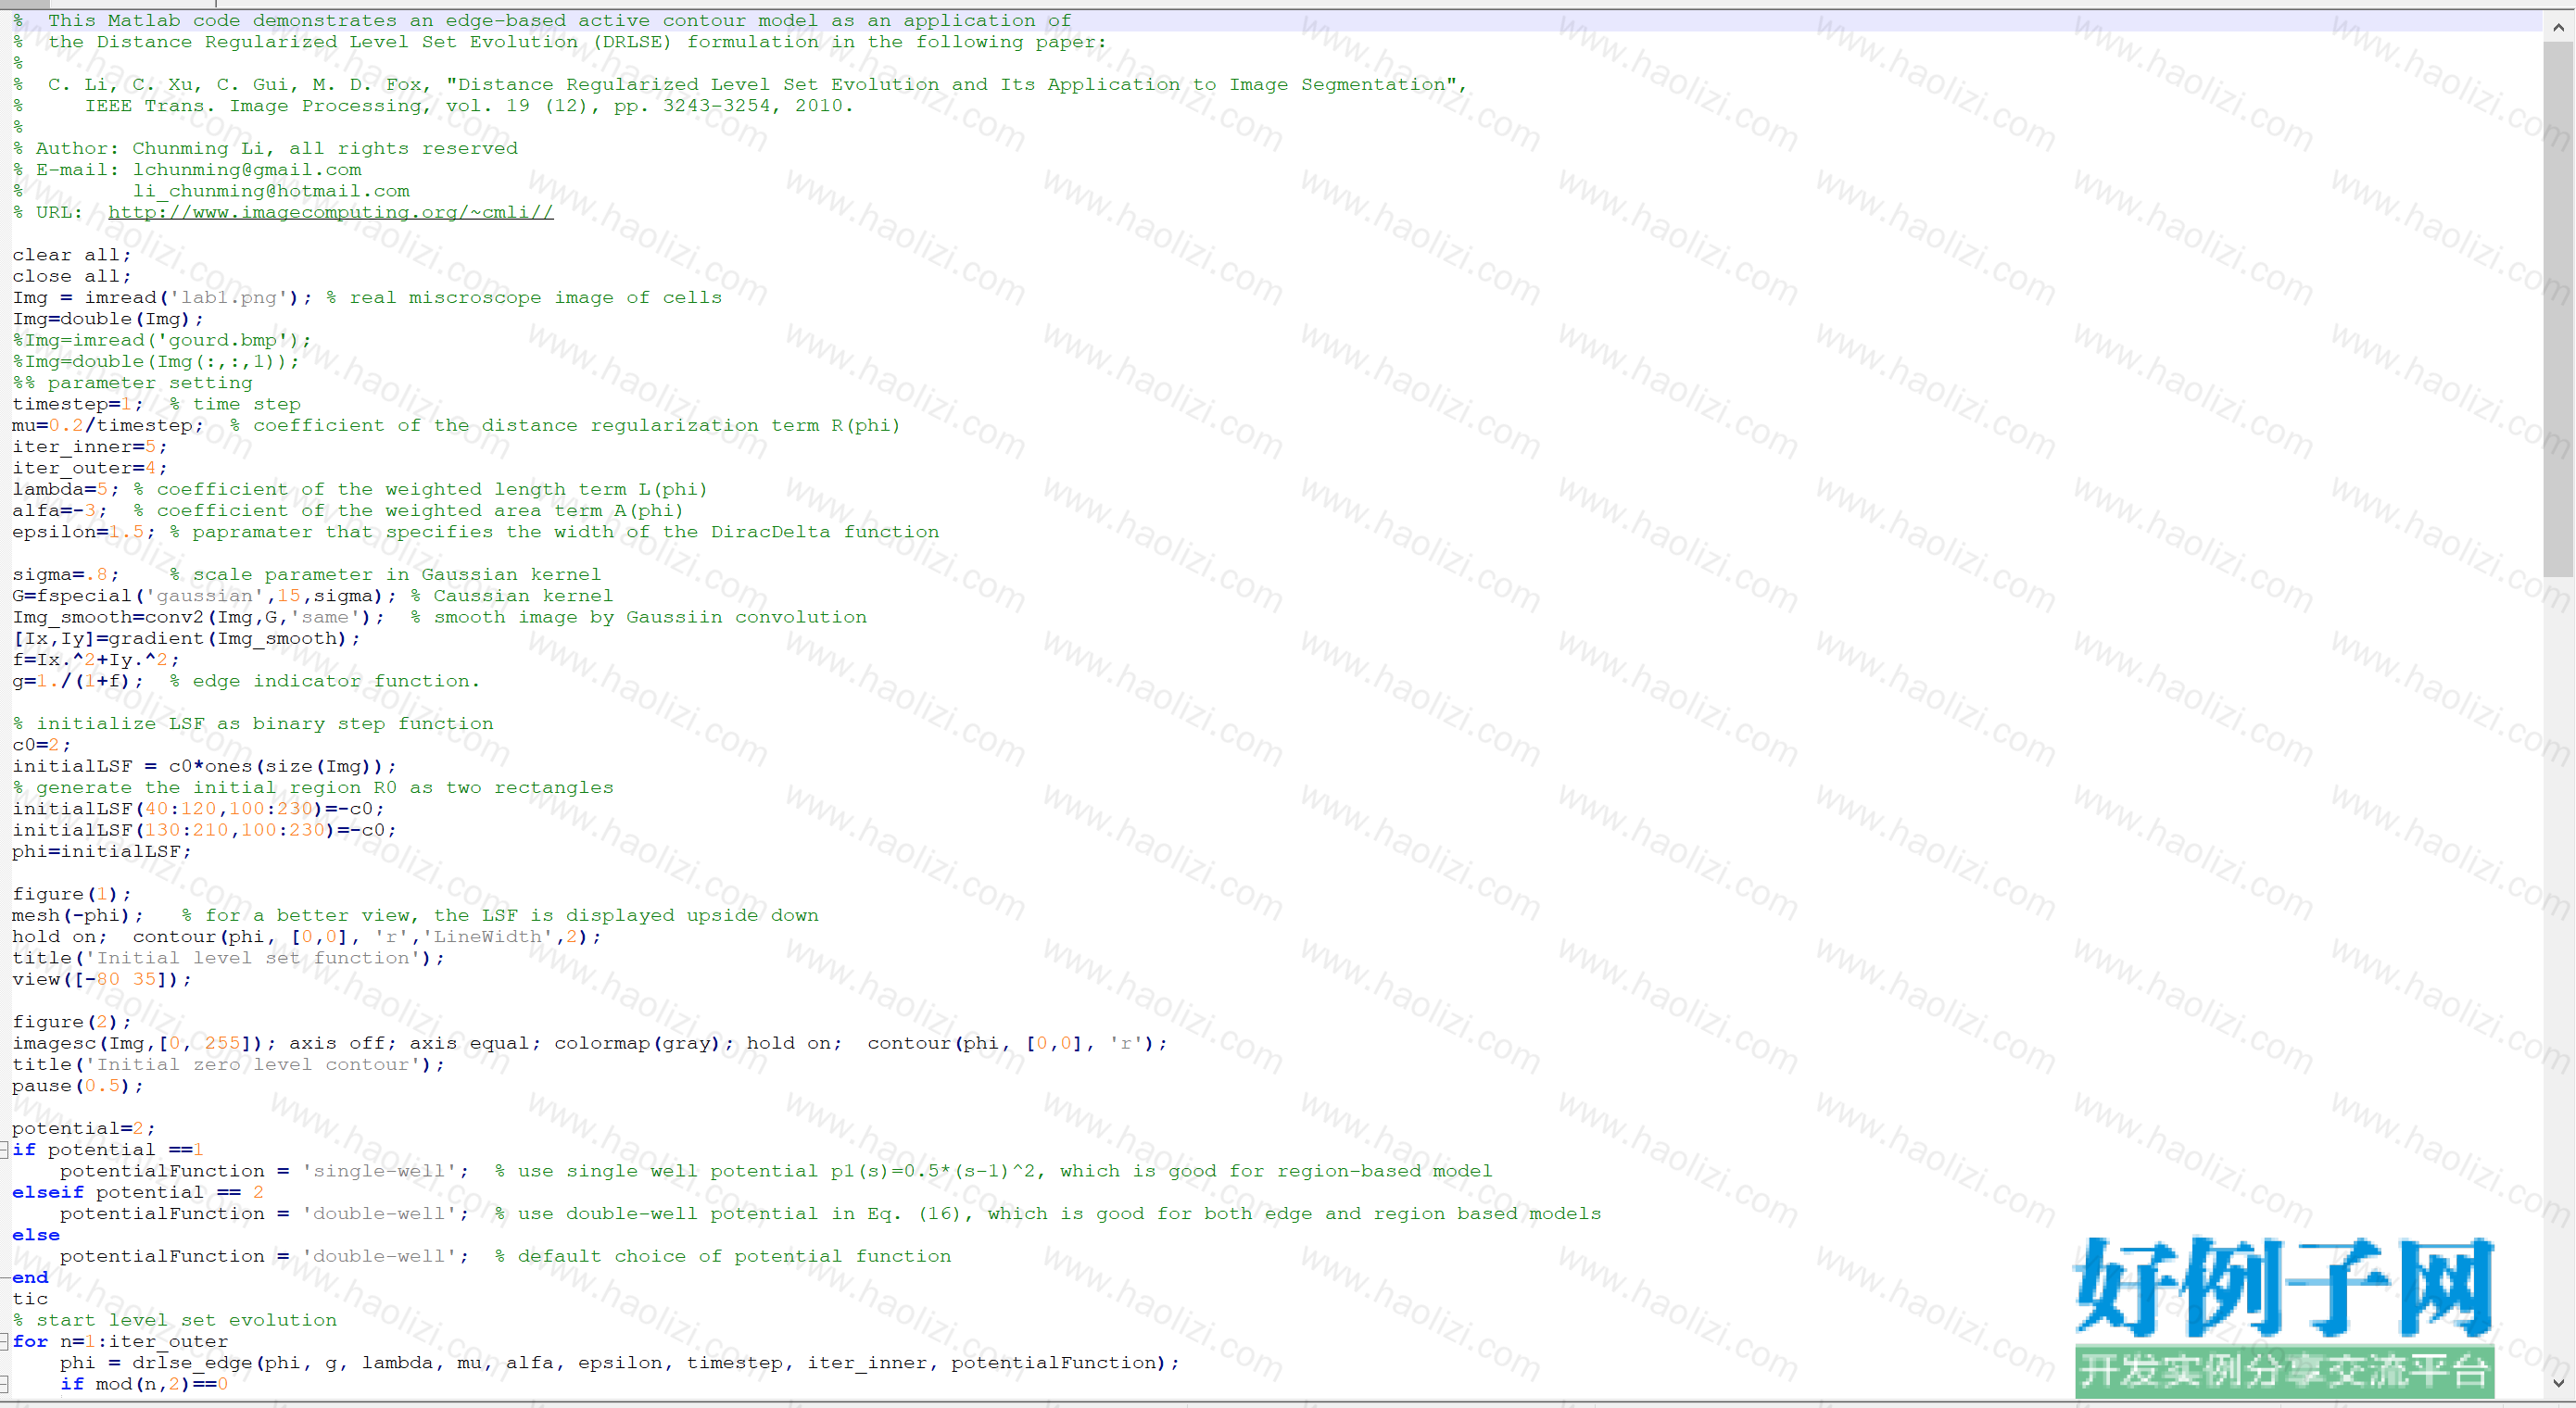Click the imread('lab1.png') line
2576x1408 pixels.
click(367, 298)
